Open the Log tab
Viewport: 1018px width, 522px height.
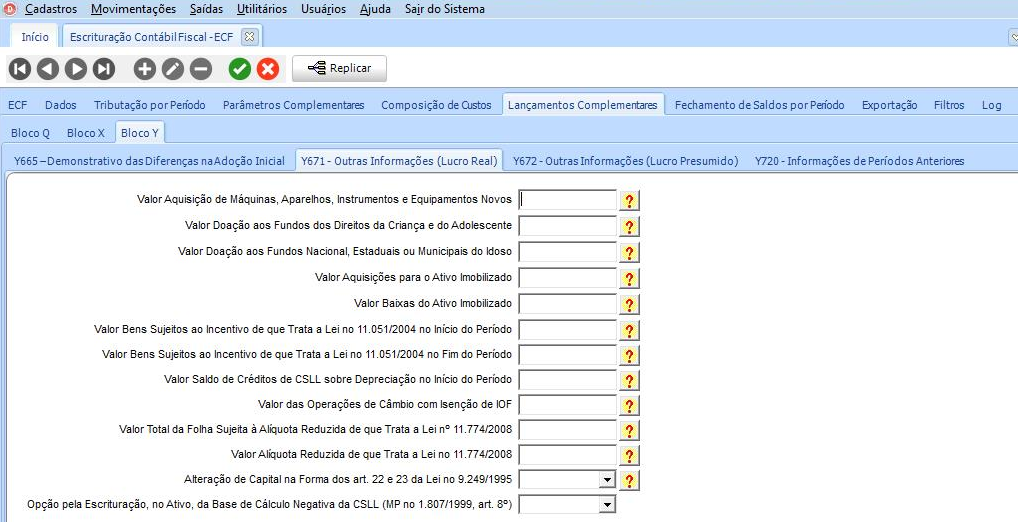click(x=991, y=105)
